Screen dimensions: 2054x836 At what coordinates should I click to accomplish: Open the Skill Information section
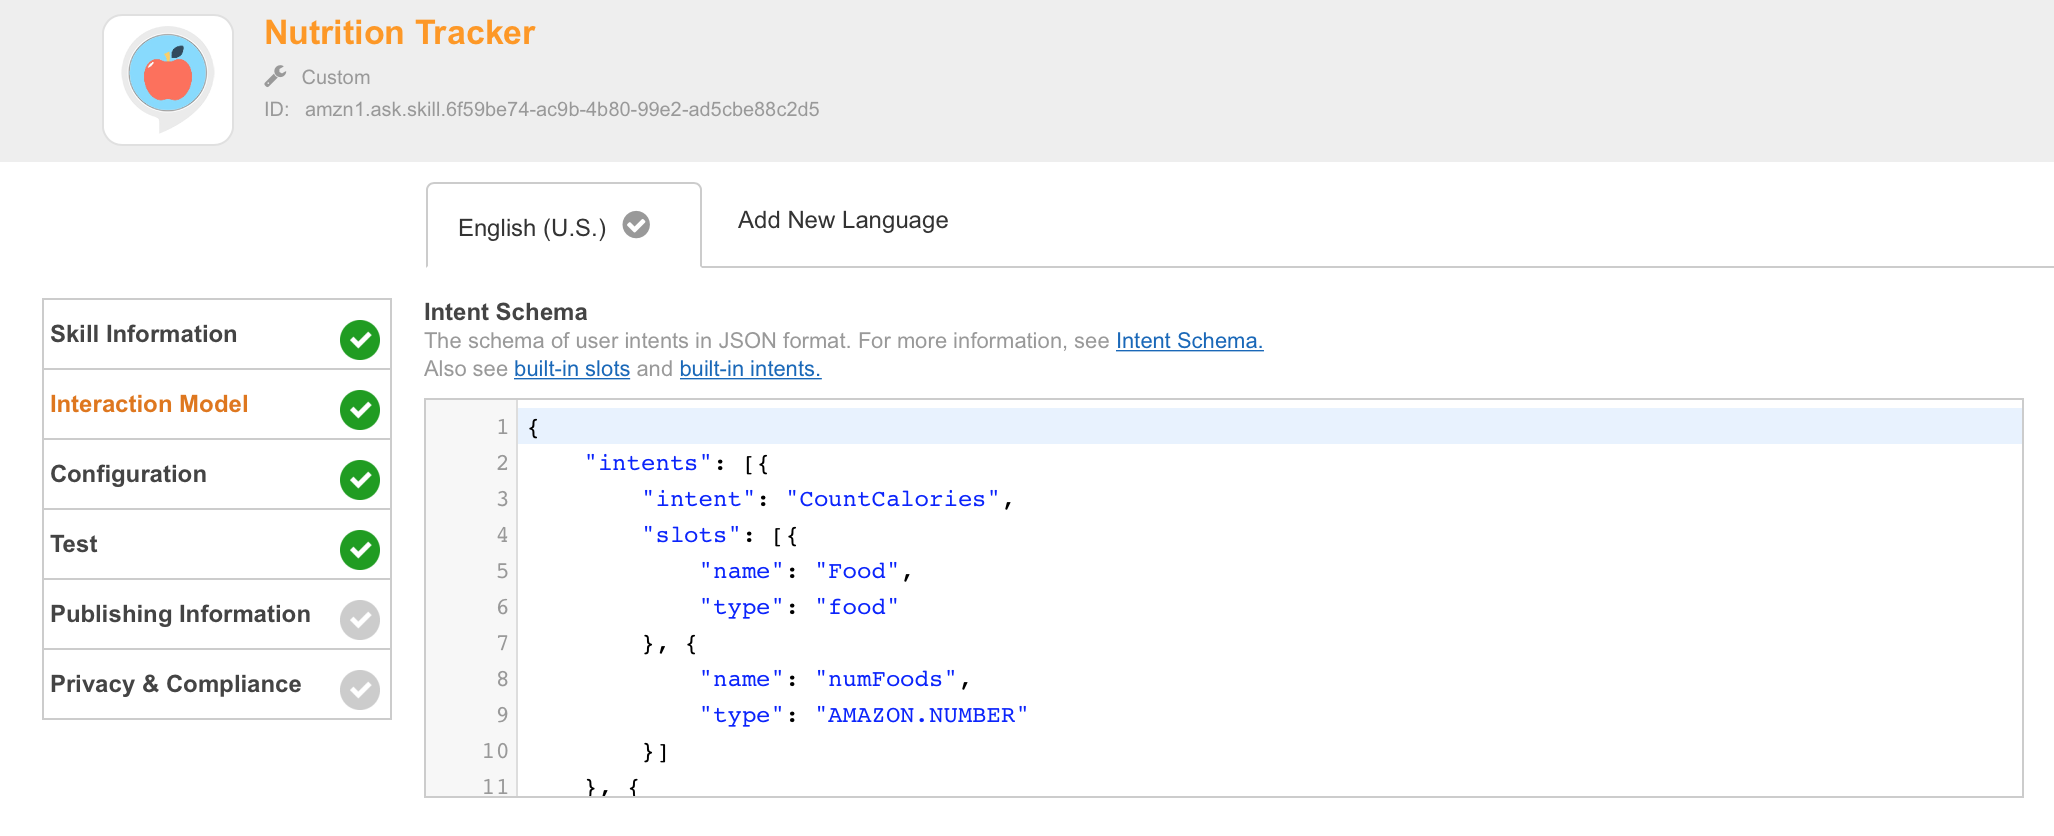click(x=144, y=334)
